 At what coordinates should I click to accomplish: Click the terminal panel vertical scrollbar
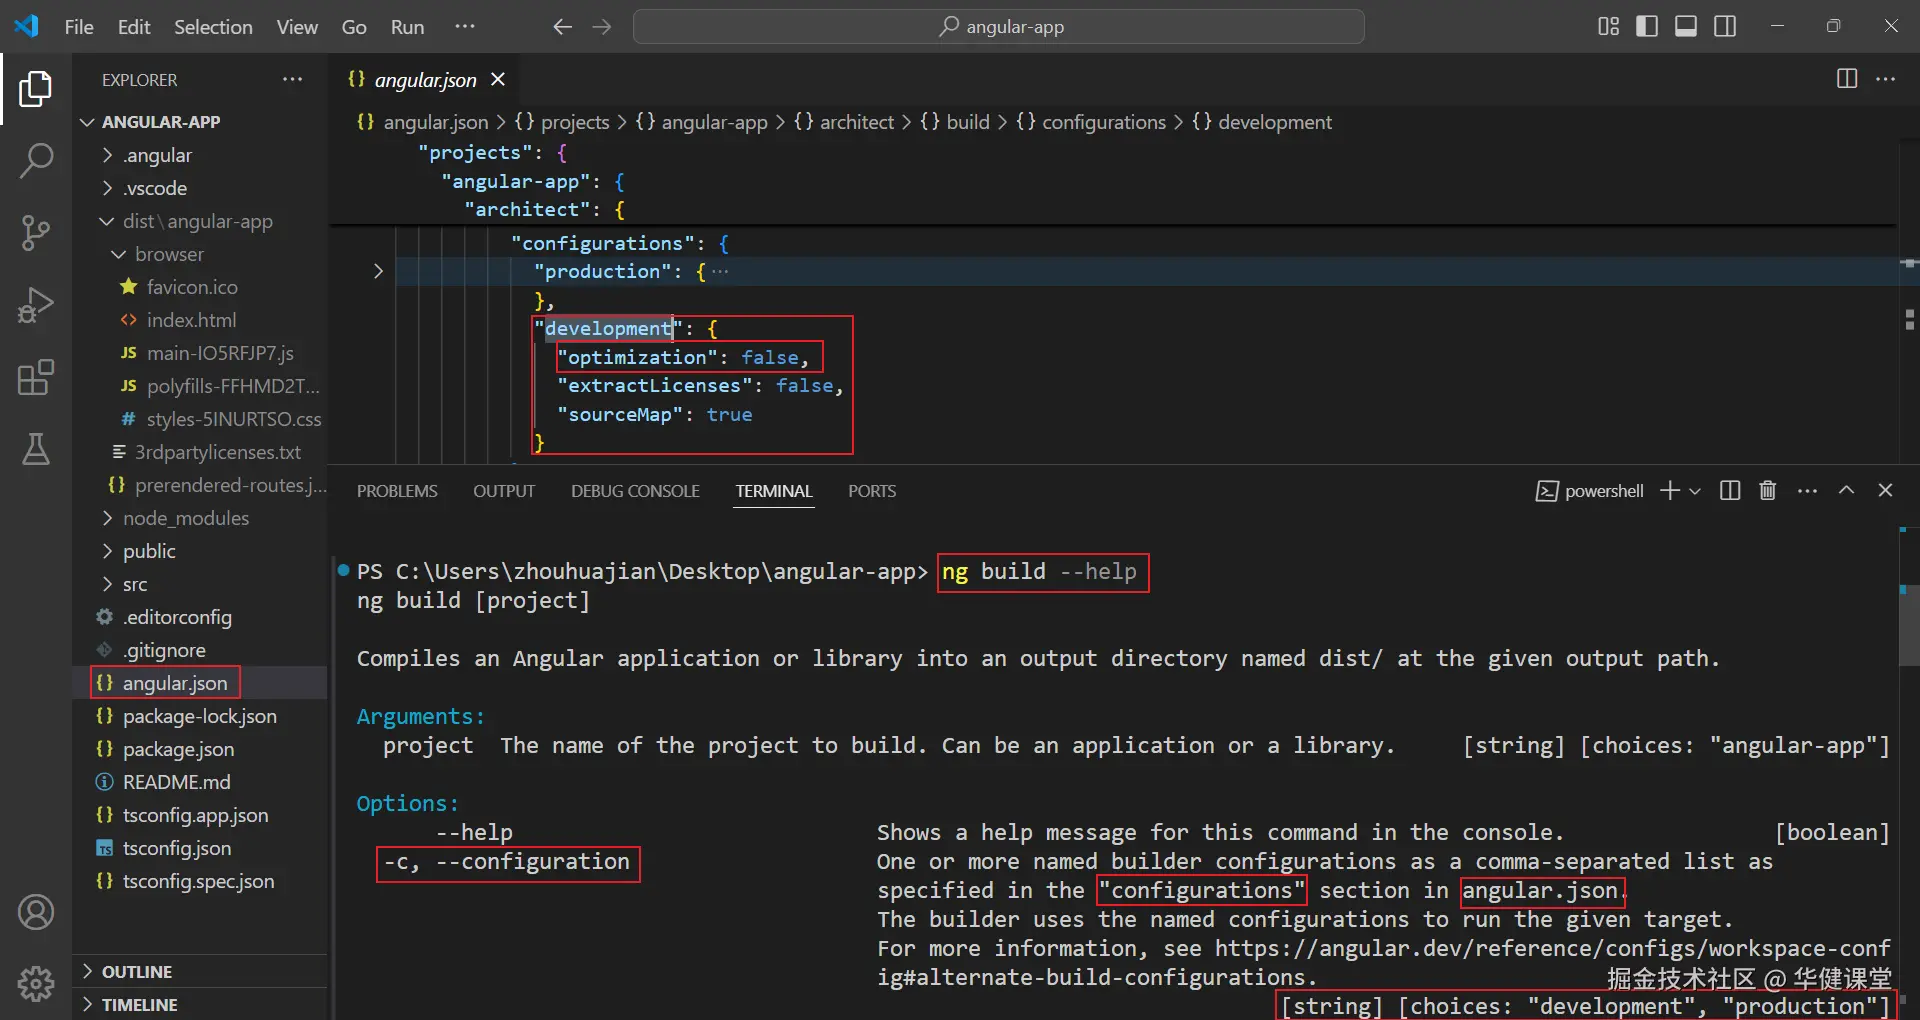1908,625
